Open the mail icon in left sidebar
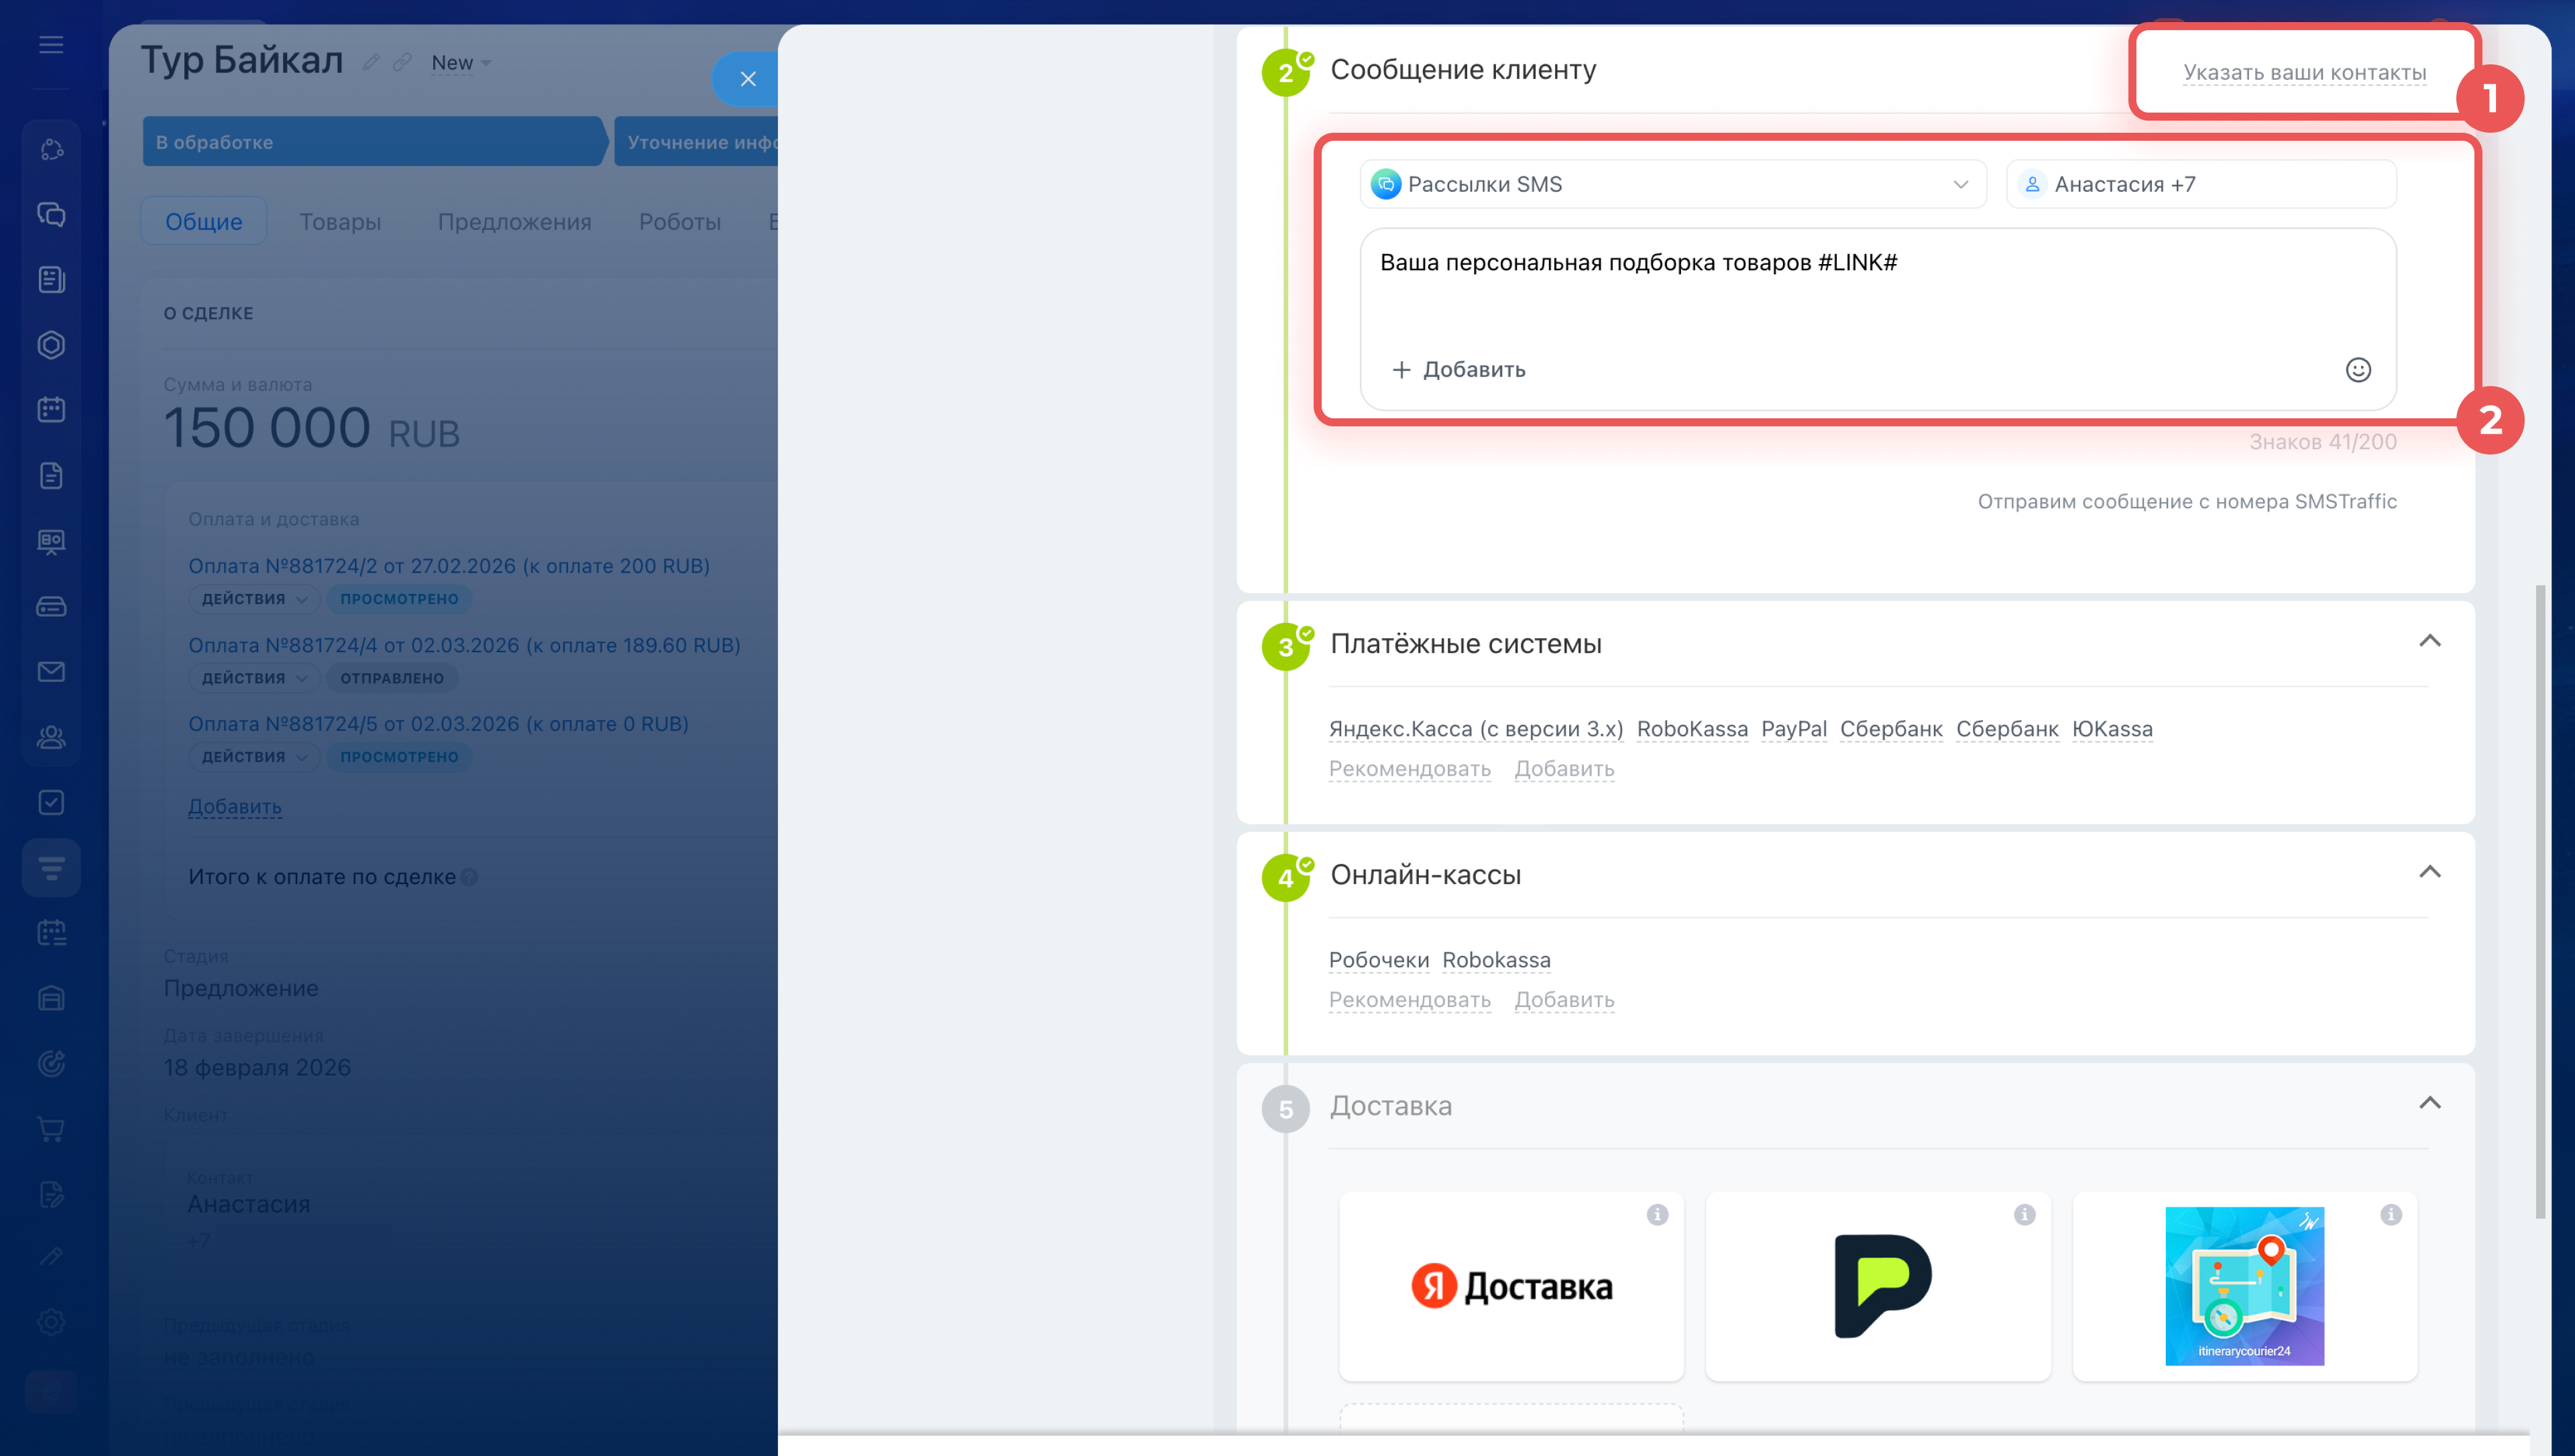This screenshot has height=1456, width=2575. [x=51, y=672]
